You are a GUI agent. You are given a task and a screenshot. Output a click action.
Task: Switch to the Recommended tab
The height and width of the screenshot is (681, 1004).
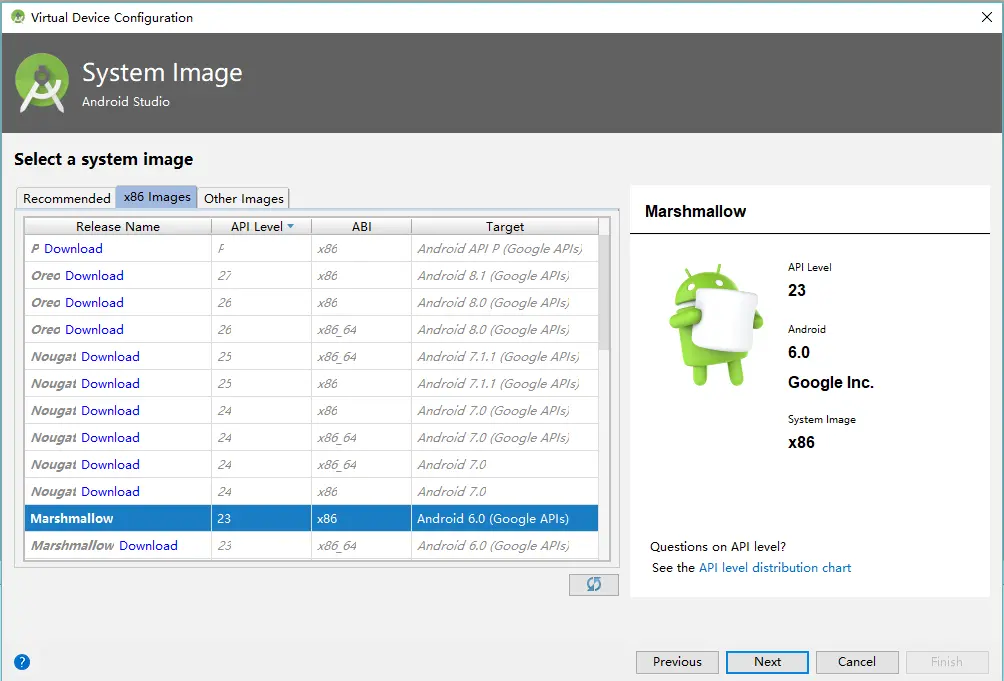pyautogui.click(x=67, y=198)
